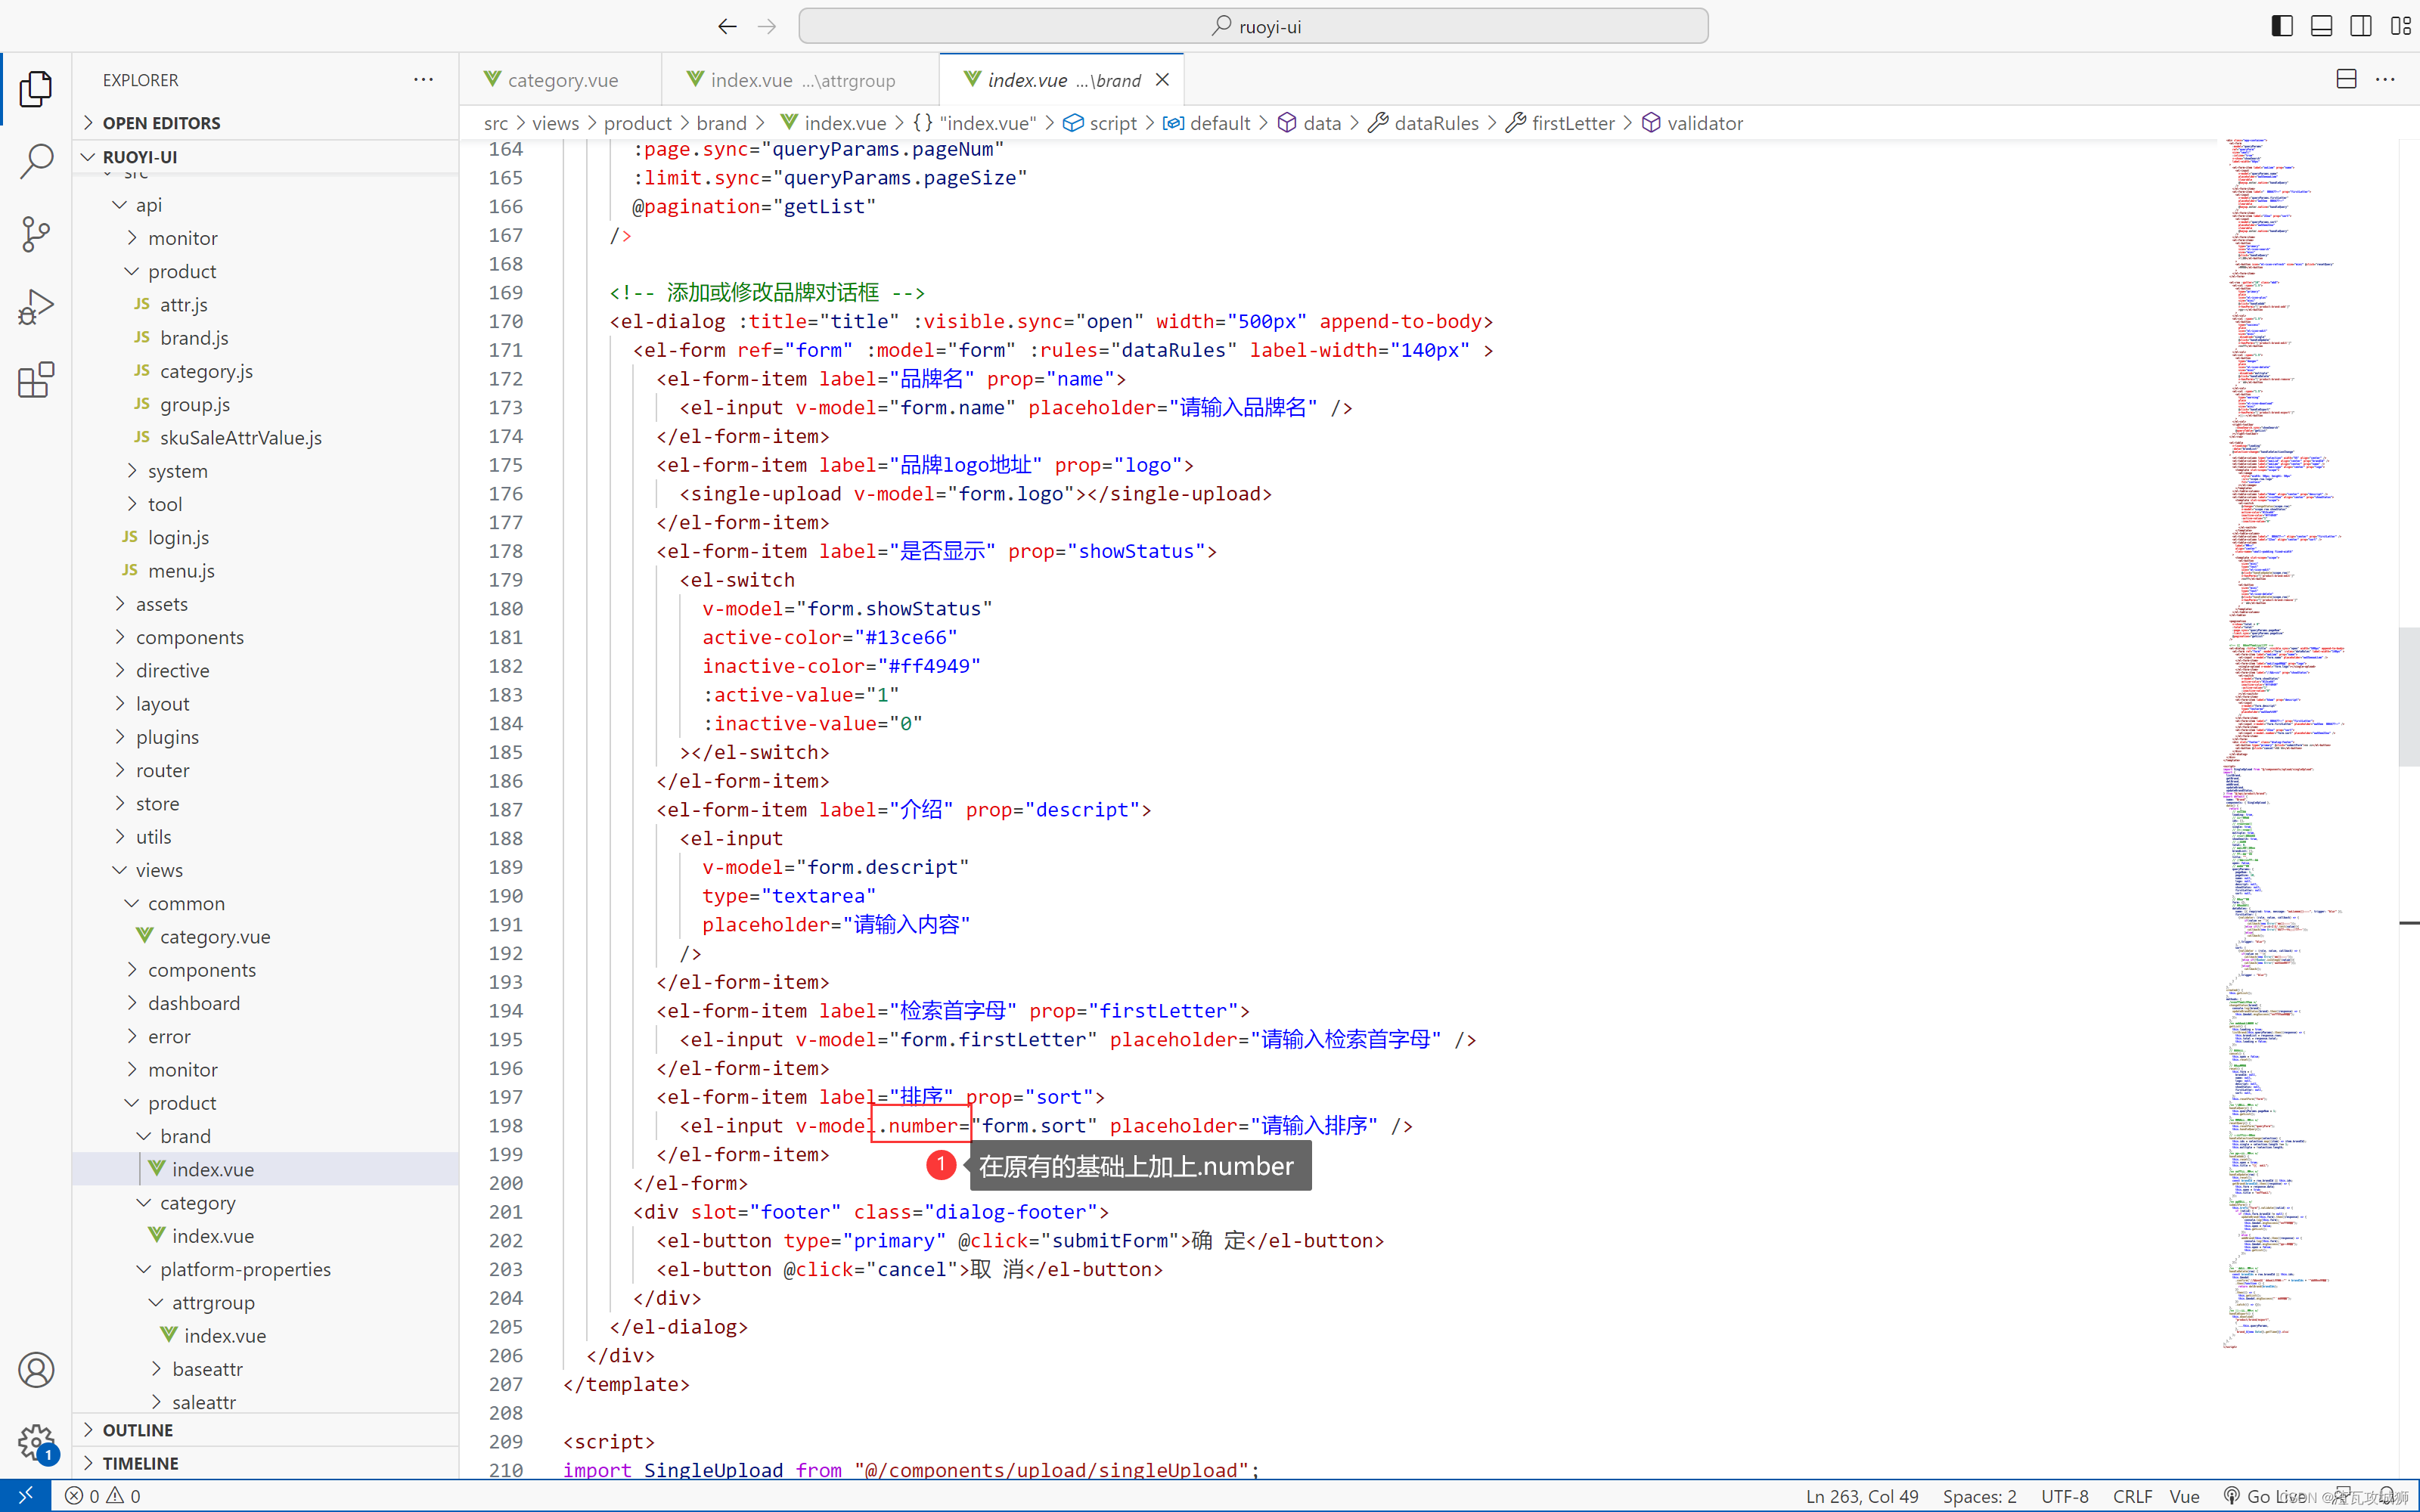Open the Extensions view
2420x1512 pixels.
coord(36,380)
